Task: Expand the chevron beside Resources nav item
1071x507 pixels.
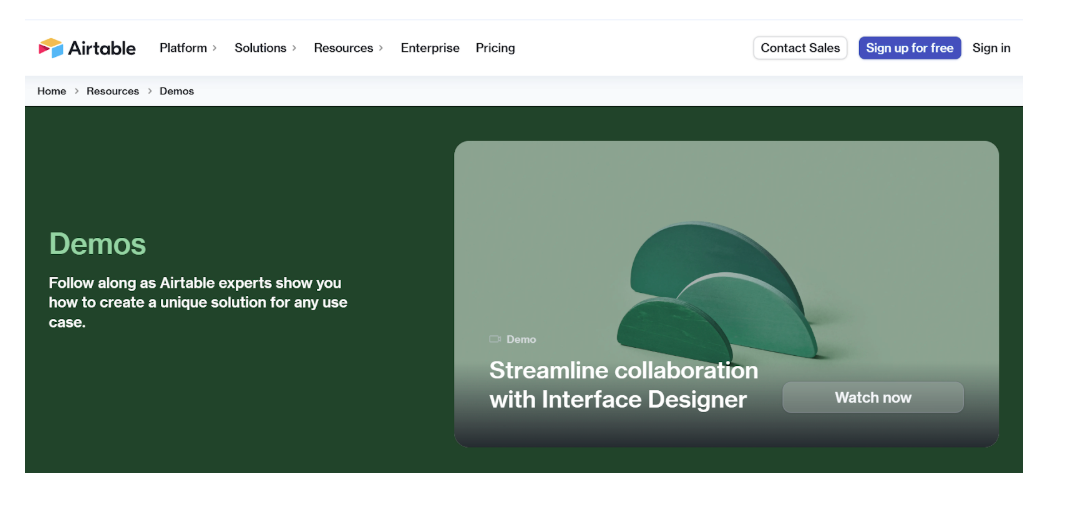Action: pos(381,48)
